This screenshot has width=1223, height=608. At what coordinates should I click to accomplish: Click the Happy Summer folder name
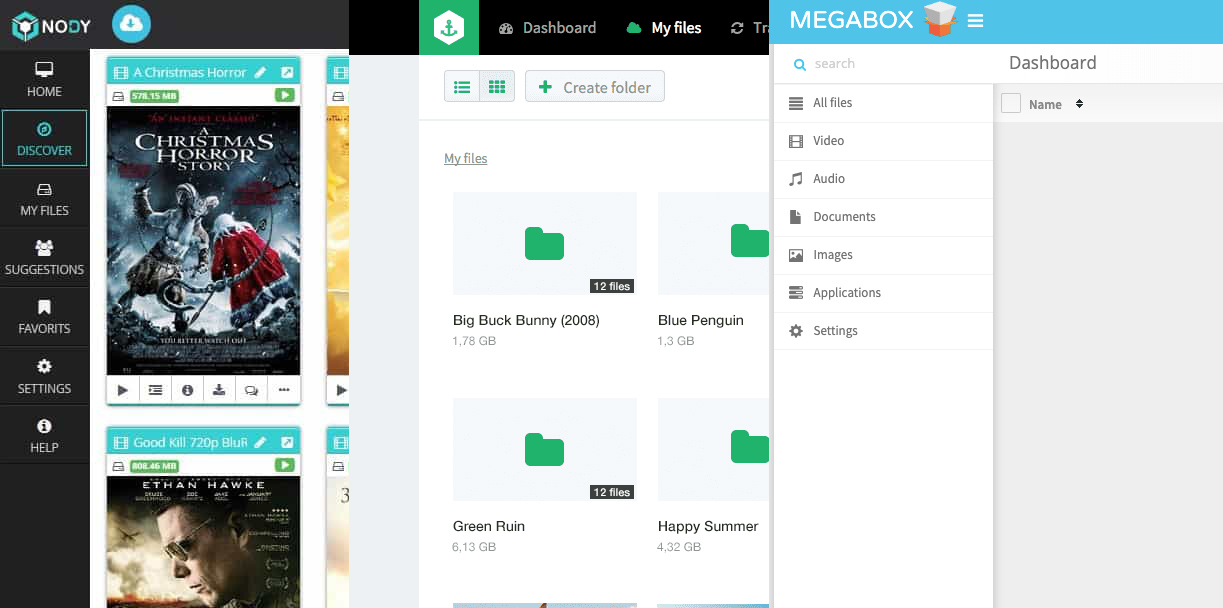pyautogui.click(x=708, y=526)
